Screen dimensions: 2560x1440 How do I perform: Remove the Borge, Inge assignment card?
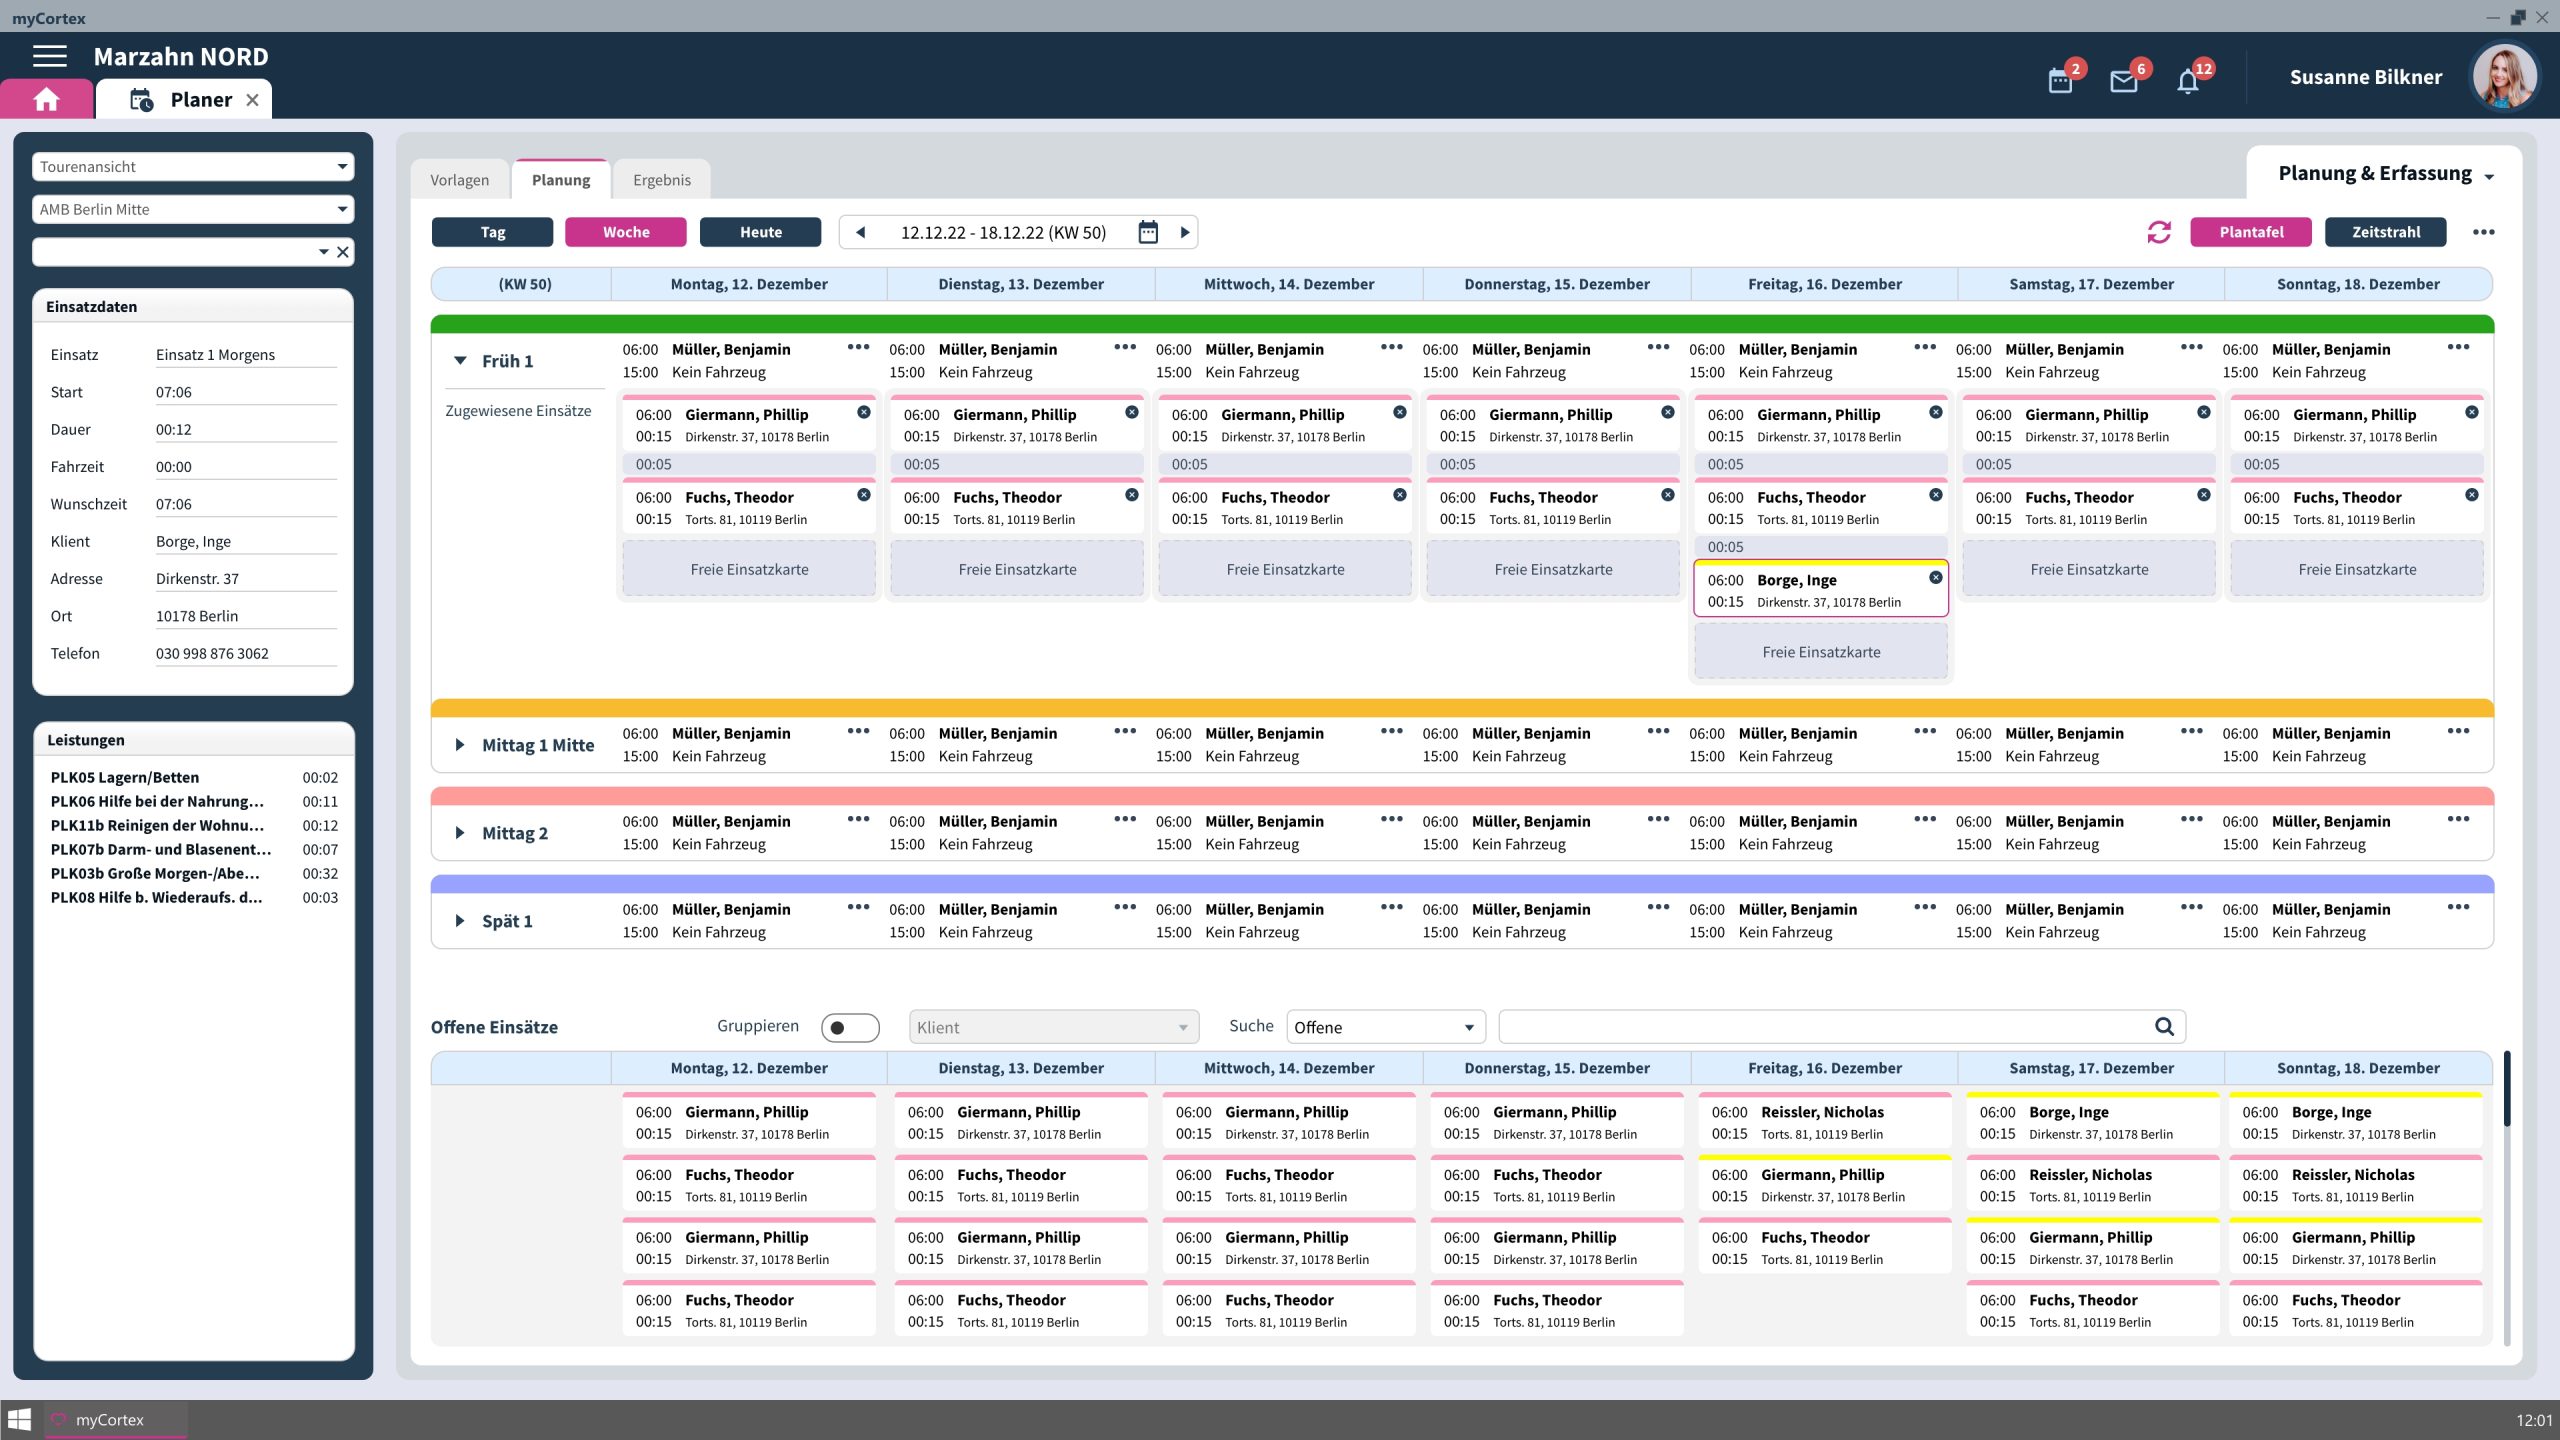point(1936,578)
